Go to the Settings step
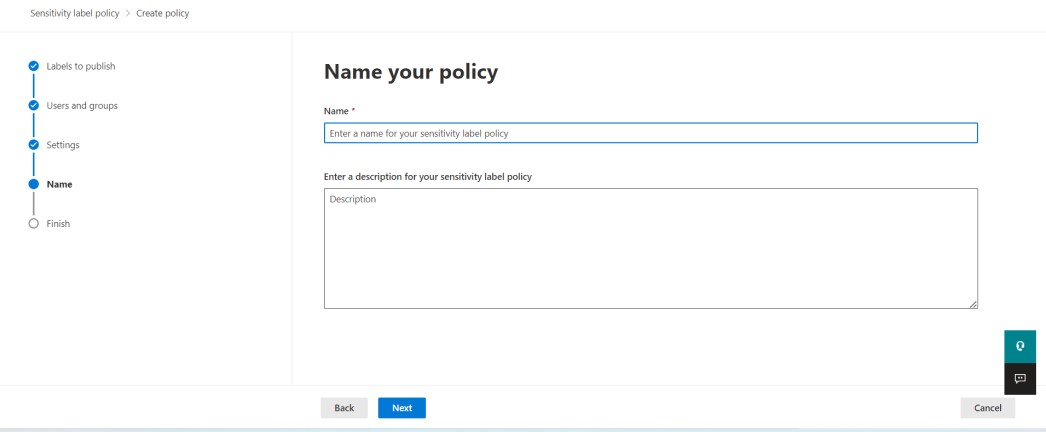 [x=63, y=145]
